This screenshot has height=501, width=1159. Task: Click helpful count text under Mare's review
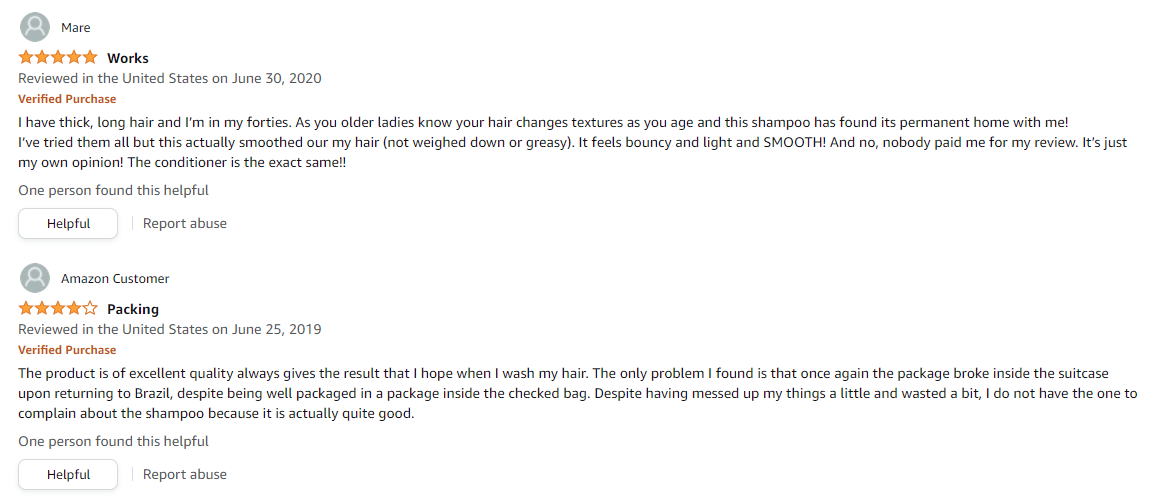[x=113, y=190]
